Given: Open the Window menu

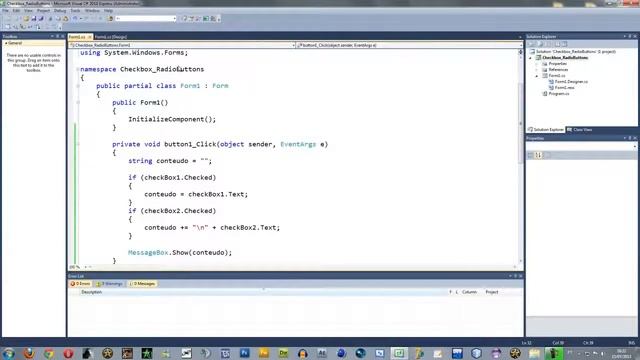Looking at the screenshot, I should click(92, 11).
